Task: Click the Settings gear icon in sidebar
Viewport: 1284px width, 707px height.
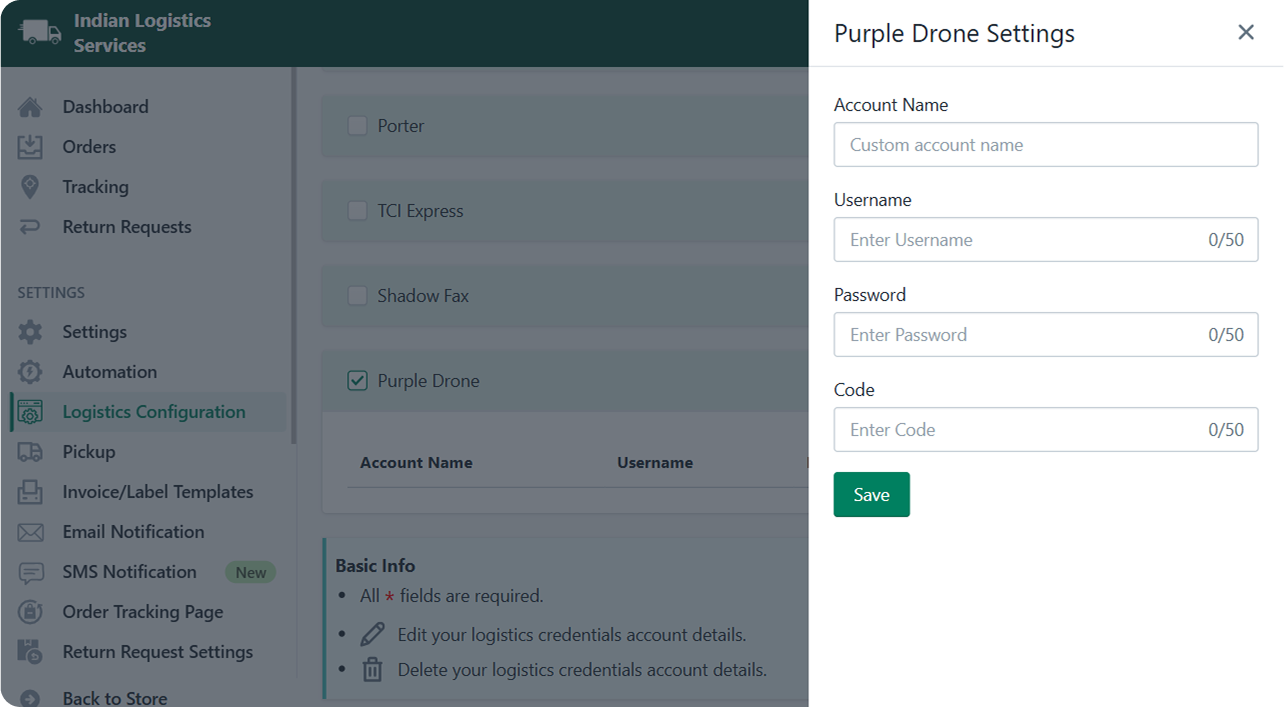Action: (x=30, y=332)
